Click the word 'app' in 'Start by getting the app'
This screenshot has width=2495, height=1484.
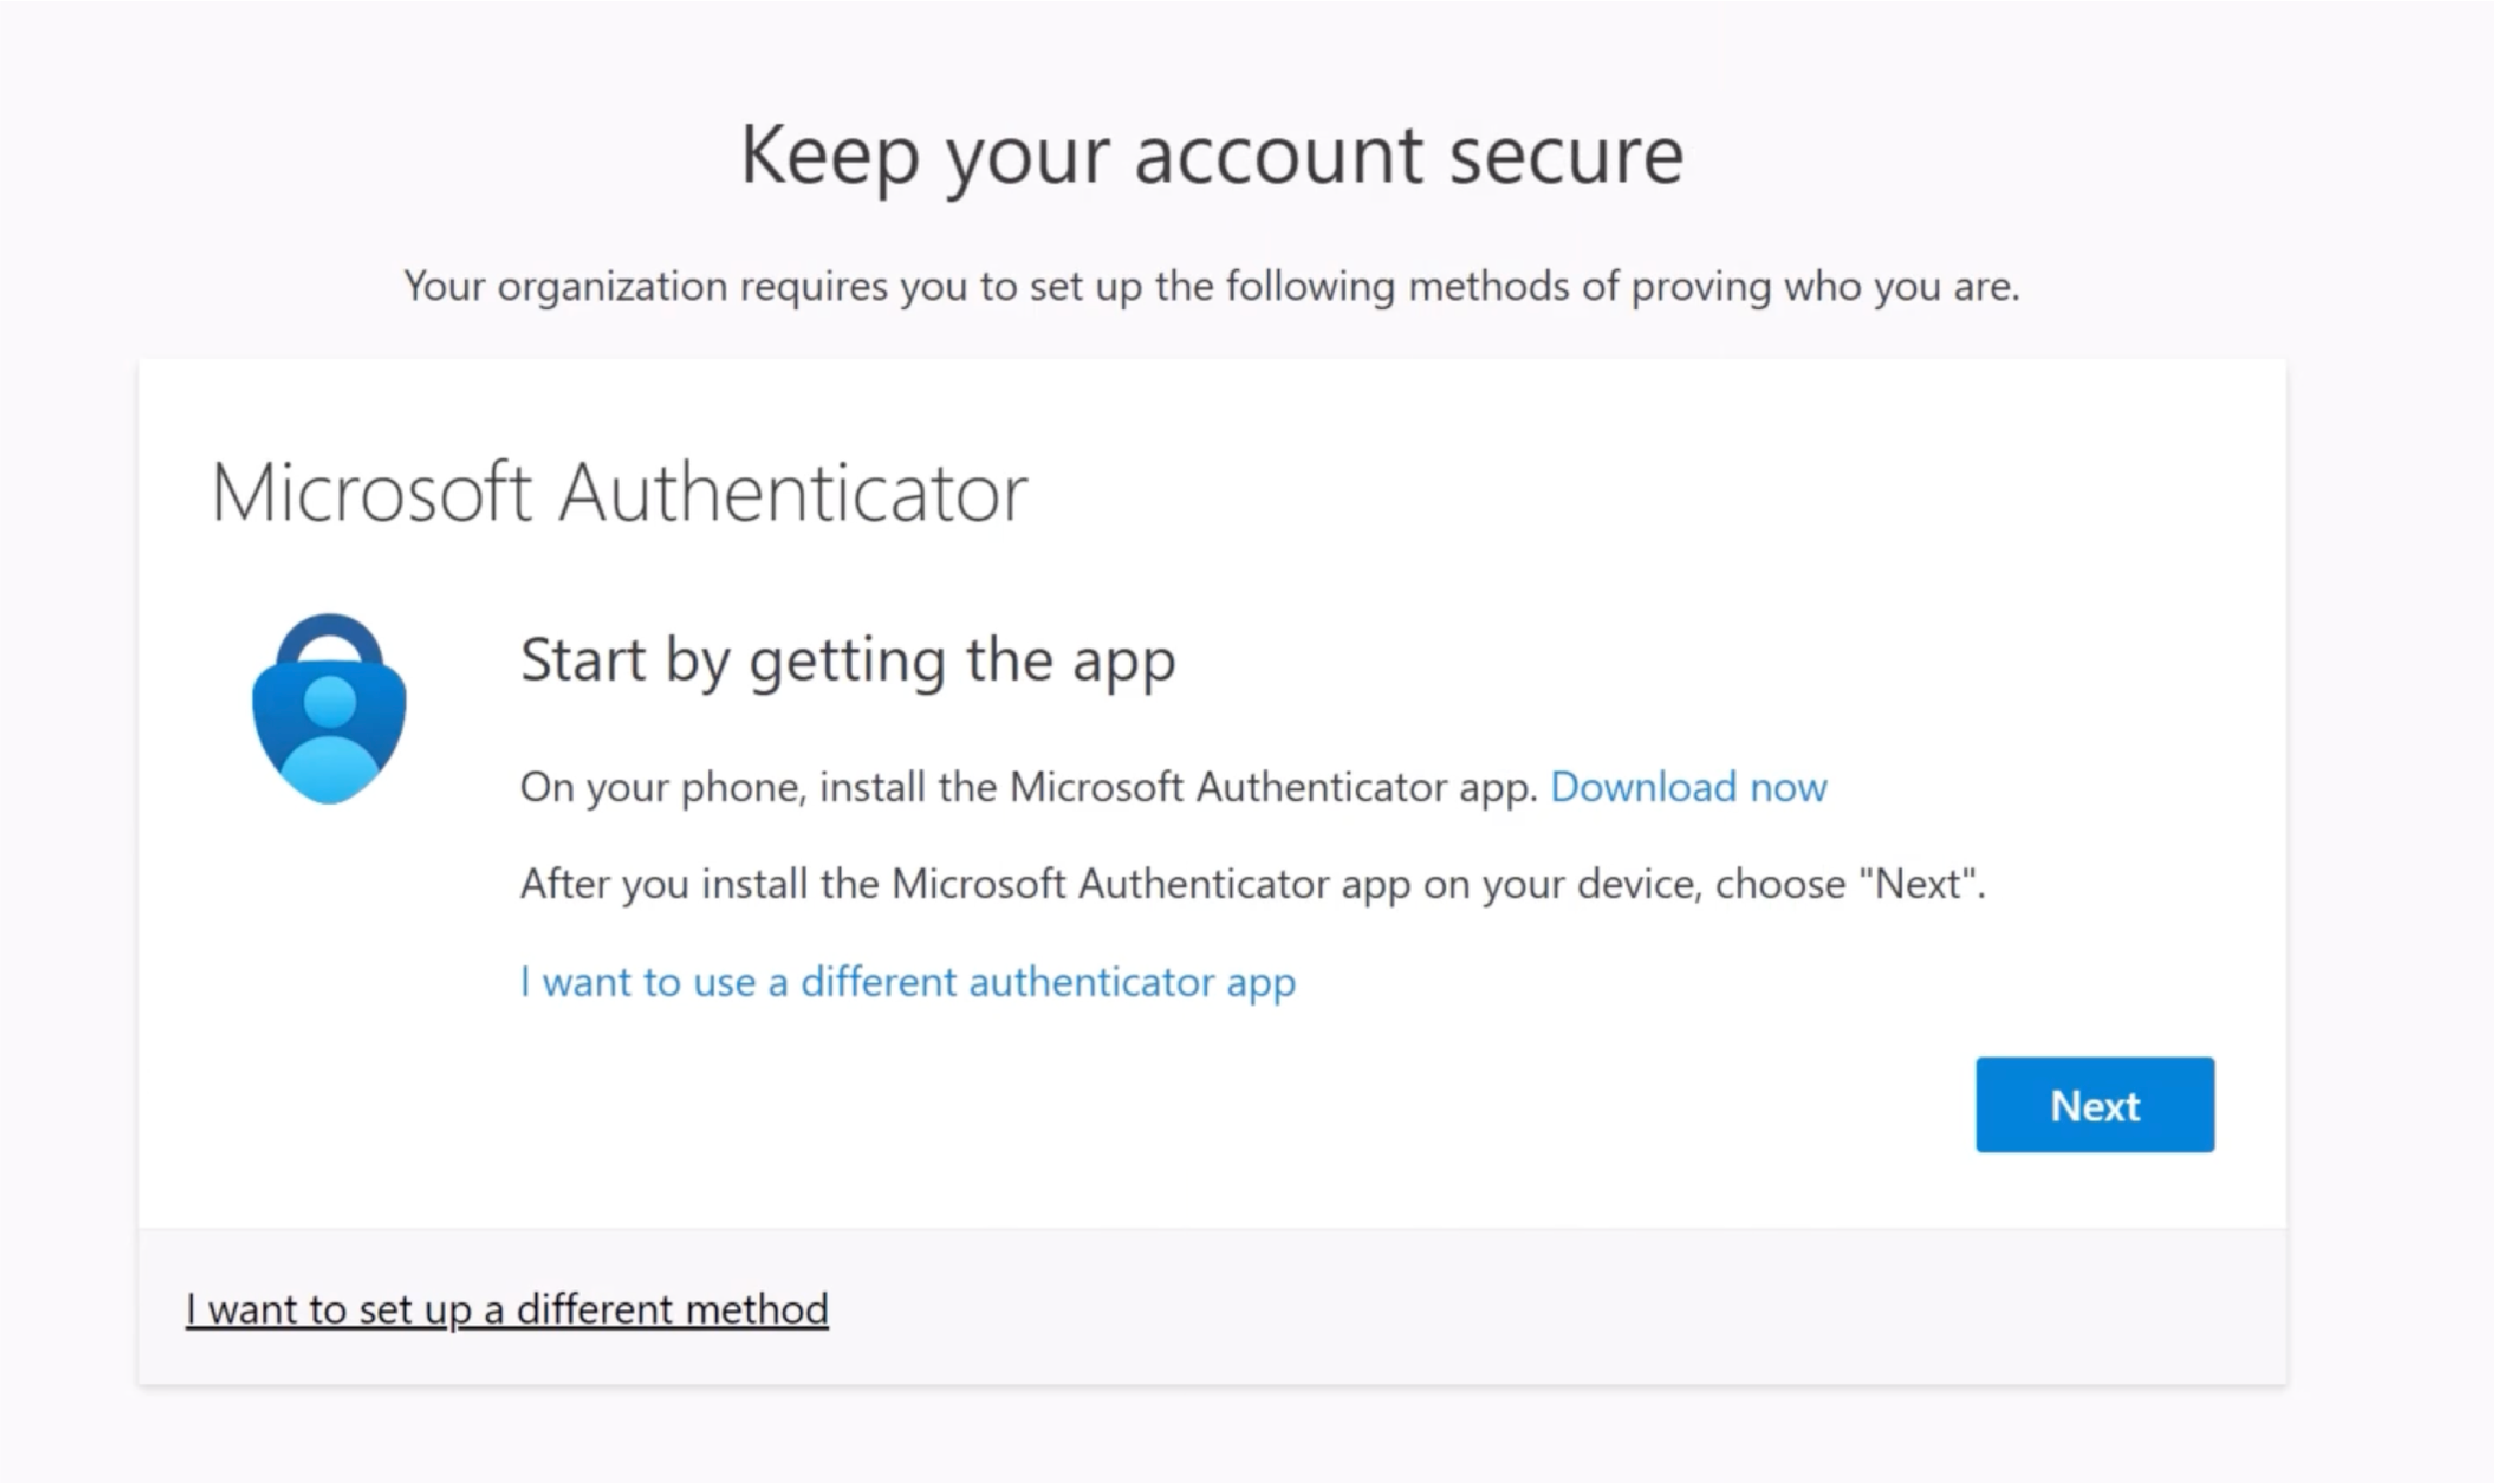[1124, 662]
